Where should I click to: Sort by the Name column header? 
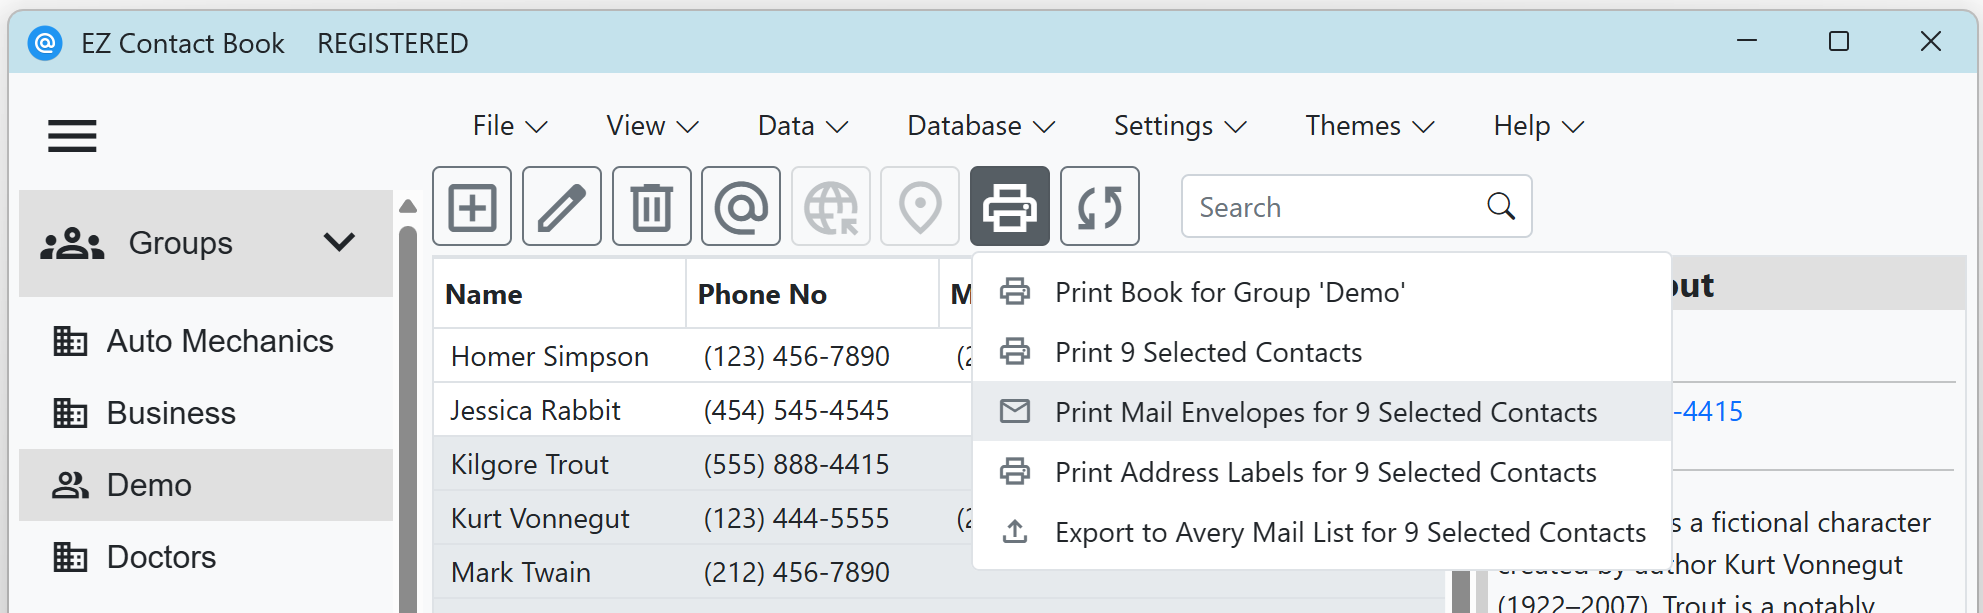(559, 294)
